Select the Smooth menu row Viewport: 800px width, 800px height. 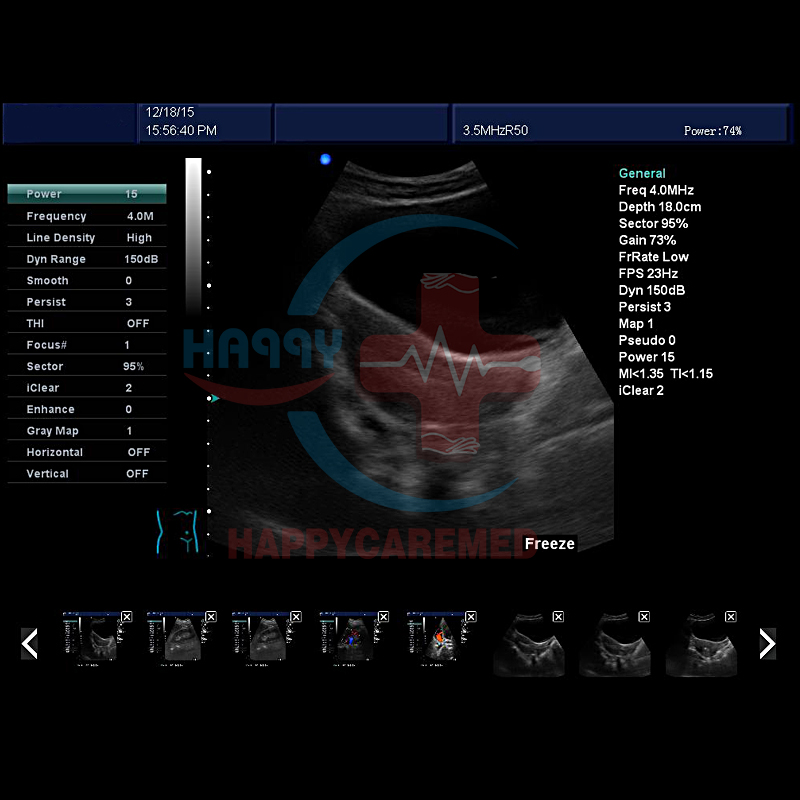click(87, 281)
